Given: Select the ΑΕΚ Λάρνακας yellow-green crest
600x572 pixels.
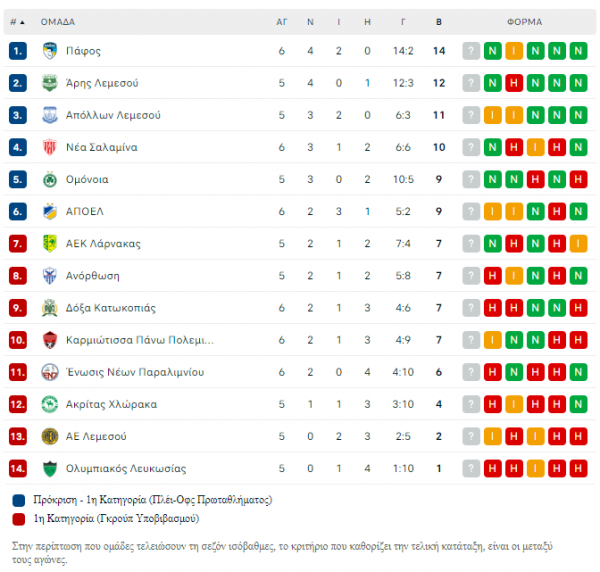Looking at the screenshot, I should click(x=50, y=244).
